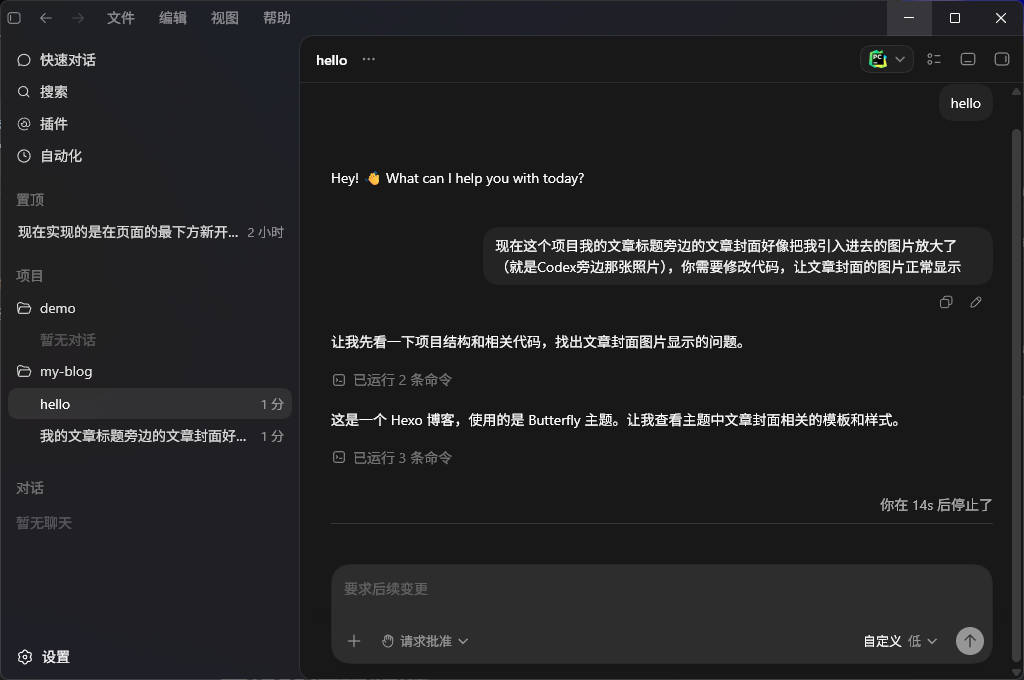Expand 已运行 3 条命令
Viewport: 1024px width, 680px height.
(x=392, y=458)
